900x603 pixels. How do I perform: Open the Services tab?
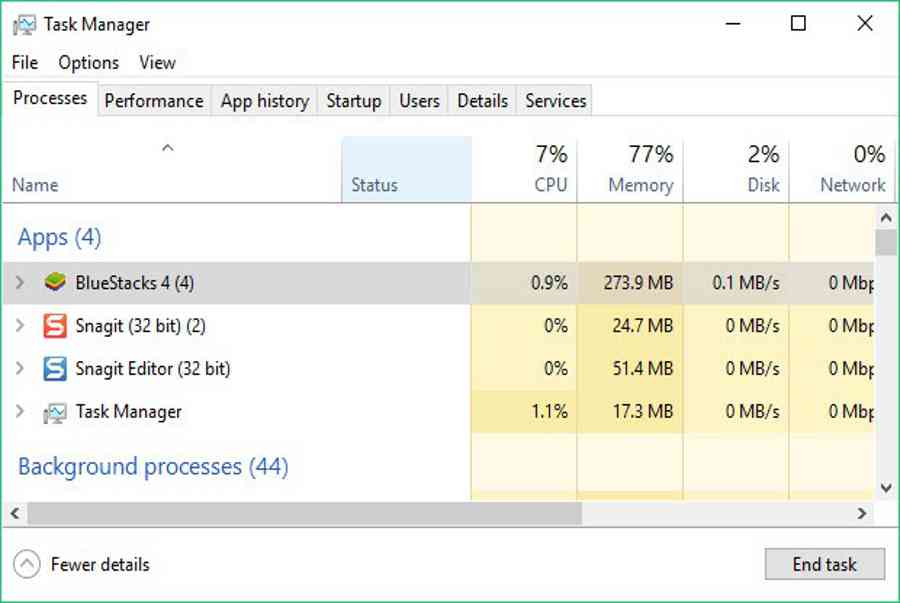555,101
